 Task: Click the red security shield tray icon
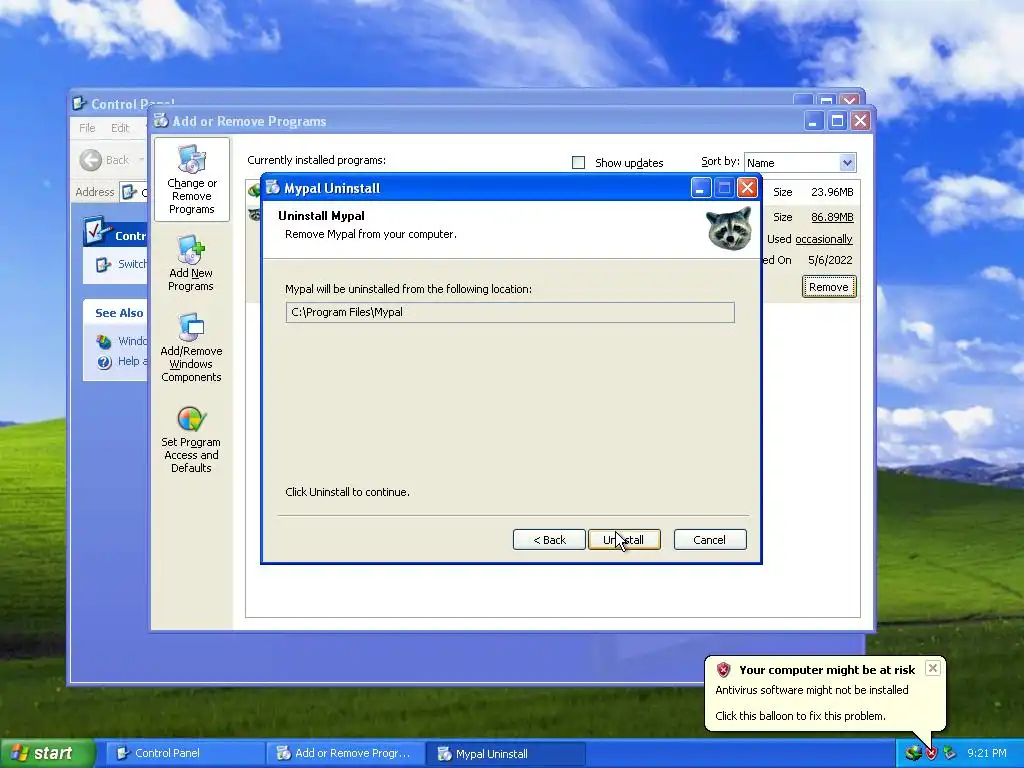pos(931,754)
